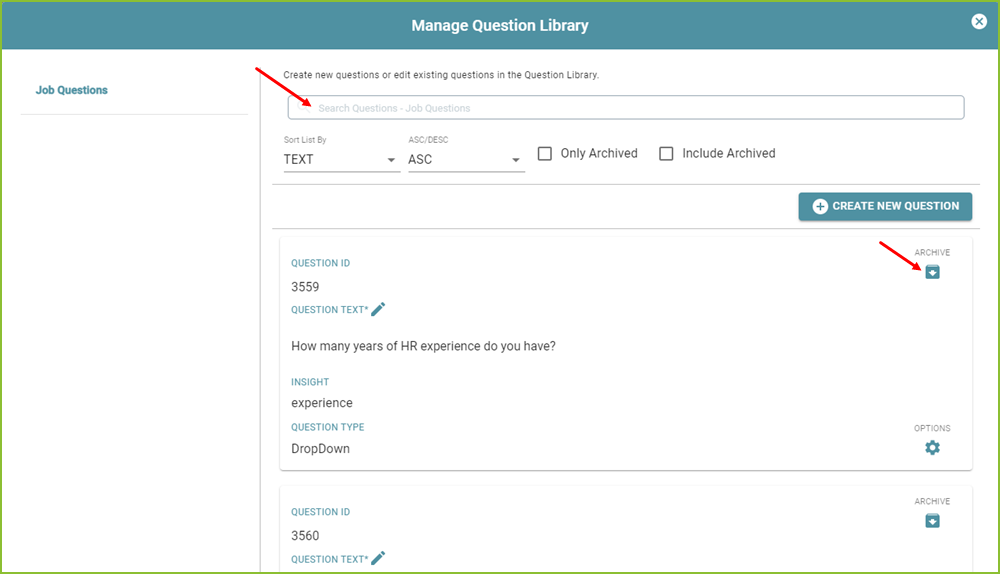Click the 'Manage Question Library' title
1000x574 pixels.
(x=500, y=26)
